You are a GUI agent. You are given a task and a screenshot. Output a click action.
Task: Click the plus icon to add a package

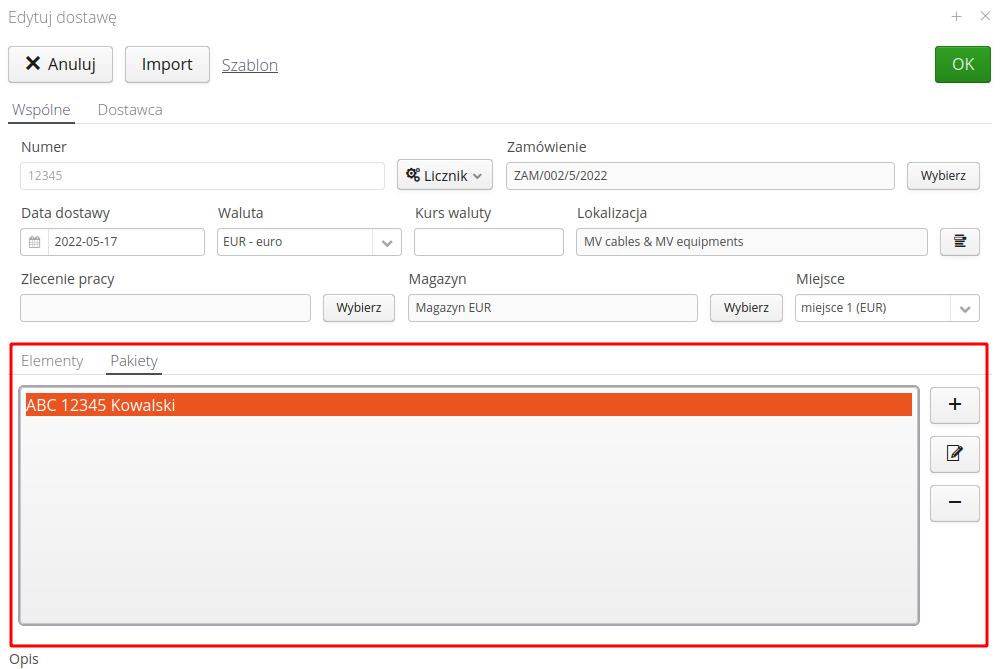coord(954,405)
